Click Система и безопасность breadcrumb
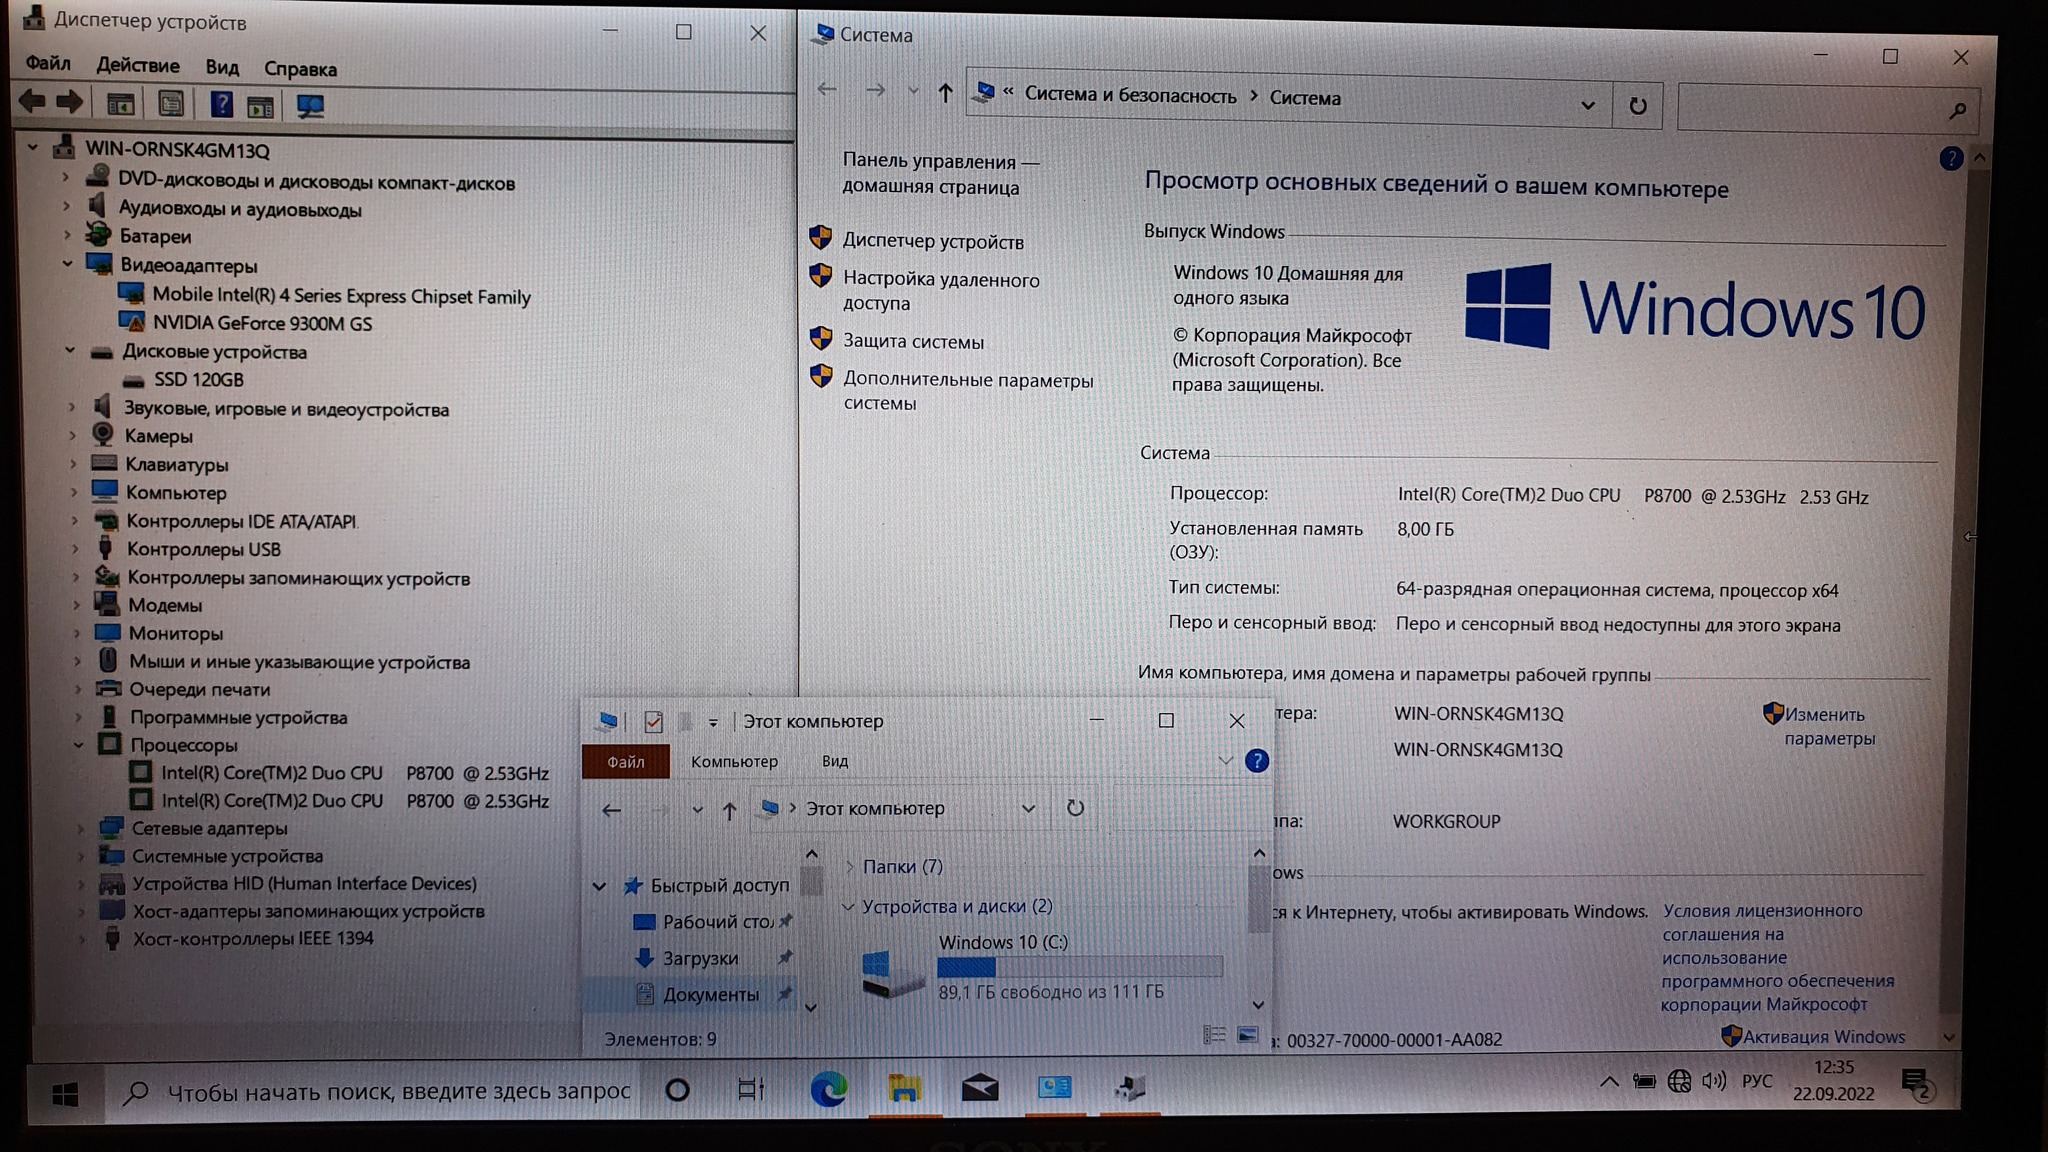This screenshot has height=1152, width=2048. click(1130, 96)
